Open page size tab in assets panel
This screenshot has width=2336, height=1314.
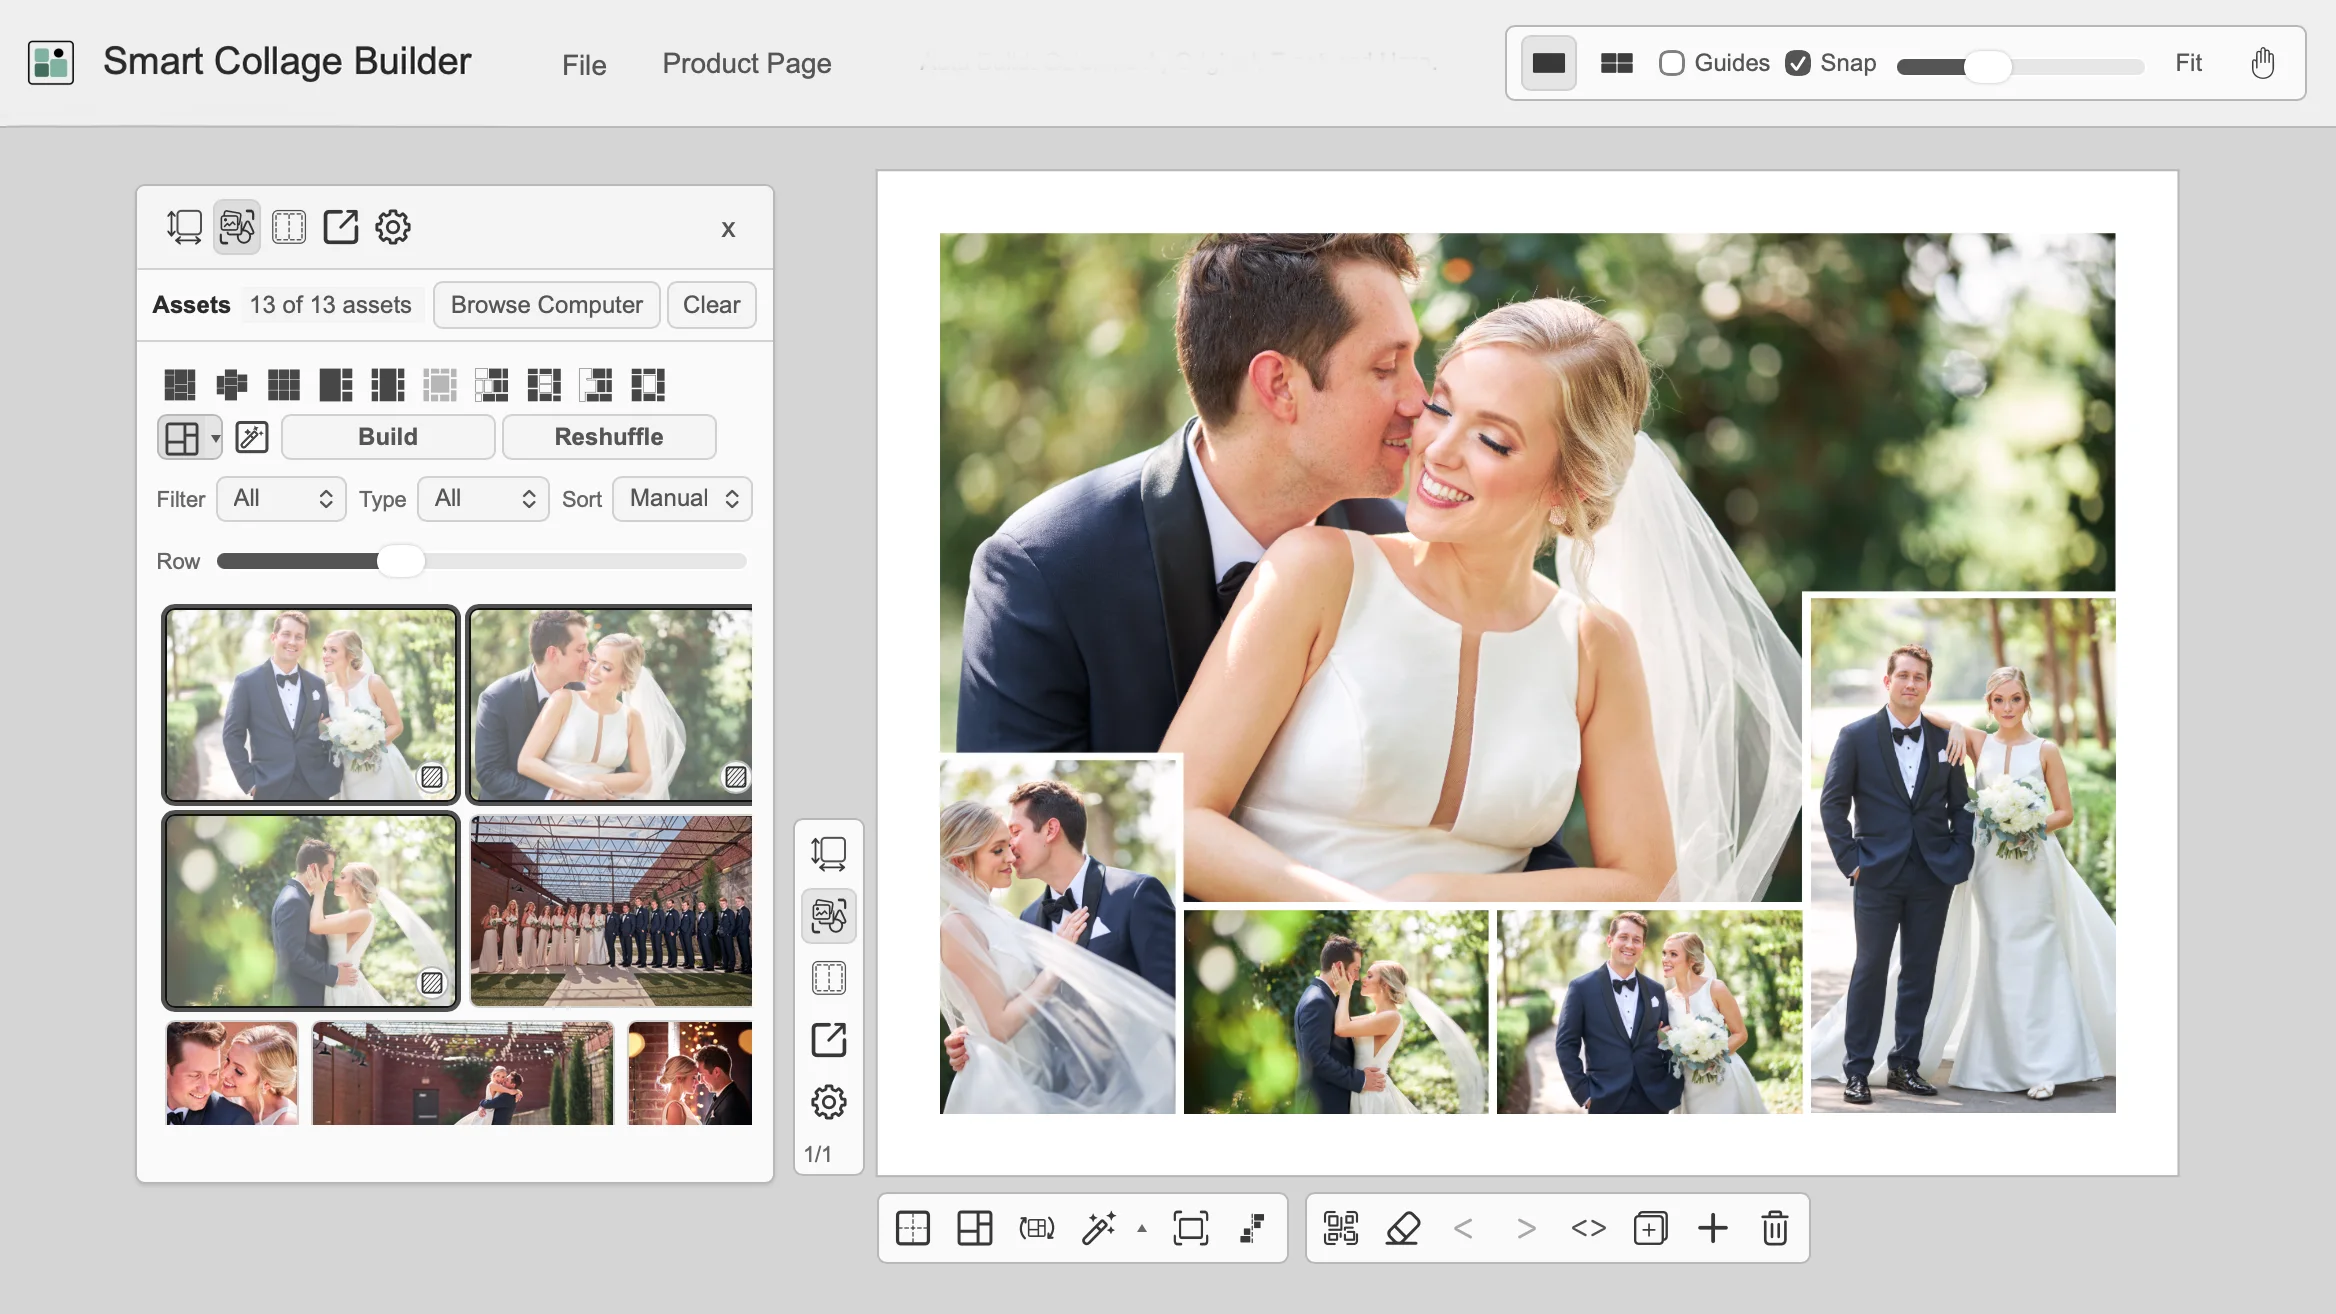(184, 227)
